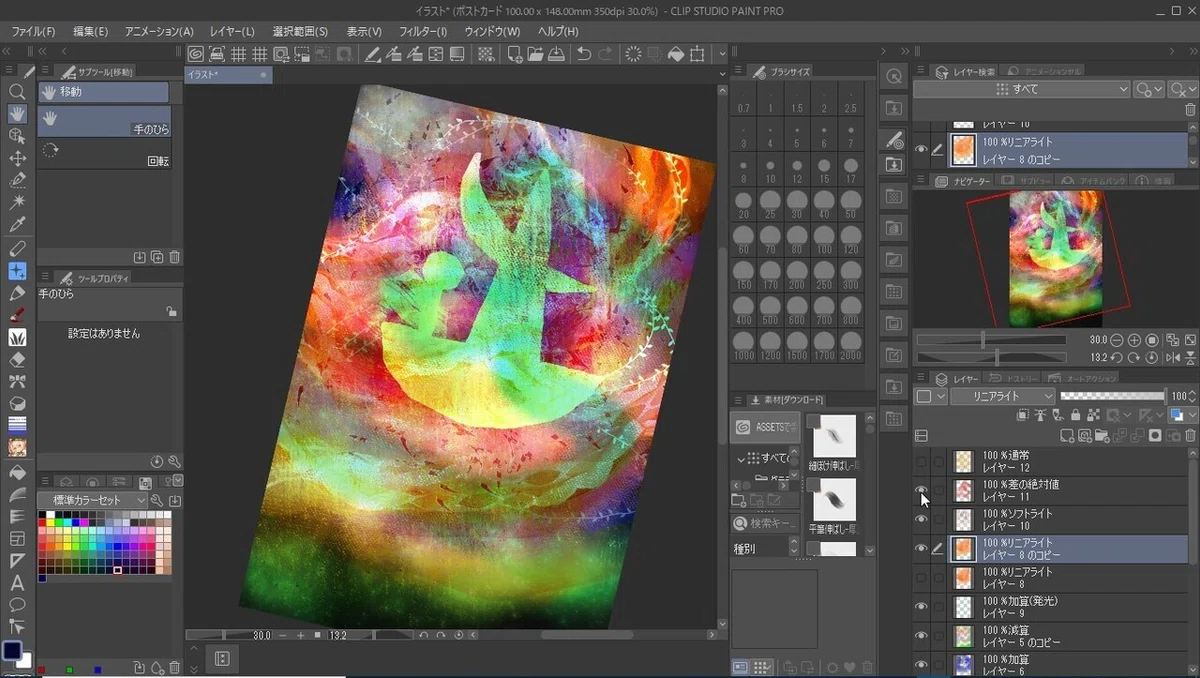
Task: Click the main color swatch in the toolbox
Action: coord(12,651)
